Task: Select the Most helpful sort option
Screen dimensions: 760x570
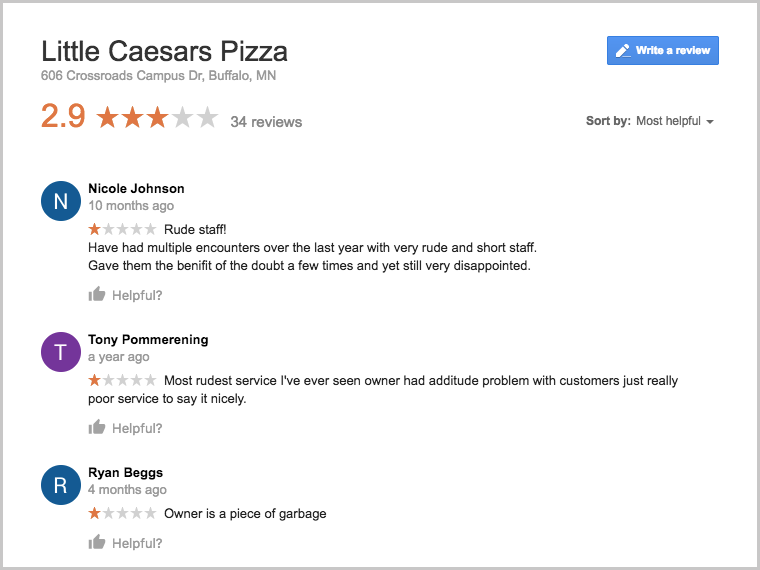Action: coord(668,121)
